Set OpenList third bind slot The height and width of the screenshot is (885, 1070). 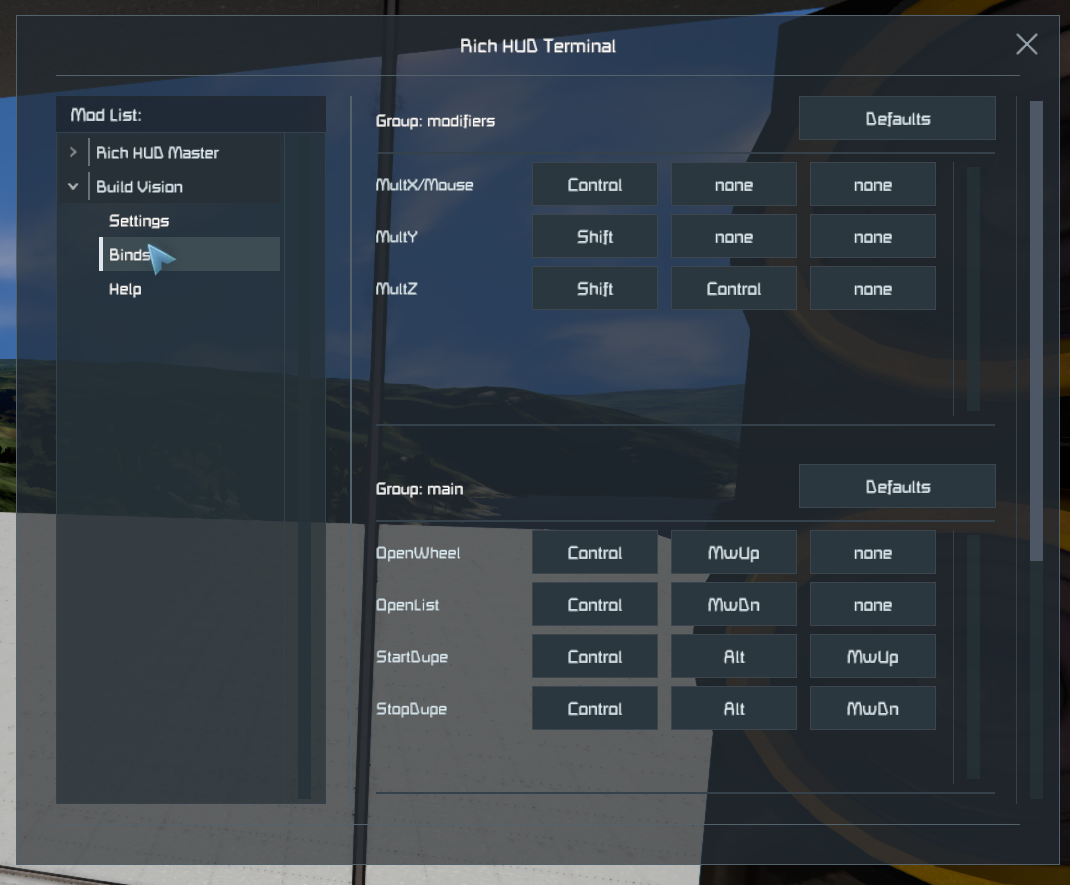872,604
